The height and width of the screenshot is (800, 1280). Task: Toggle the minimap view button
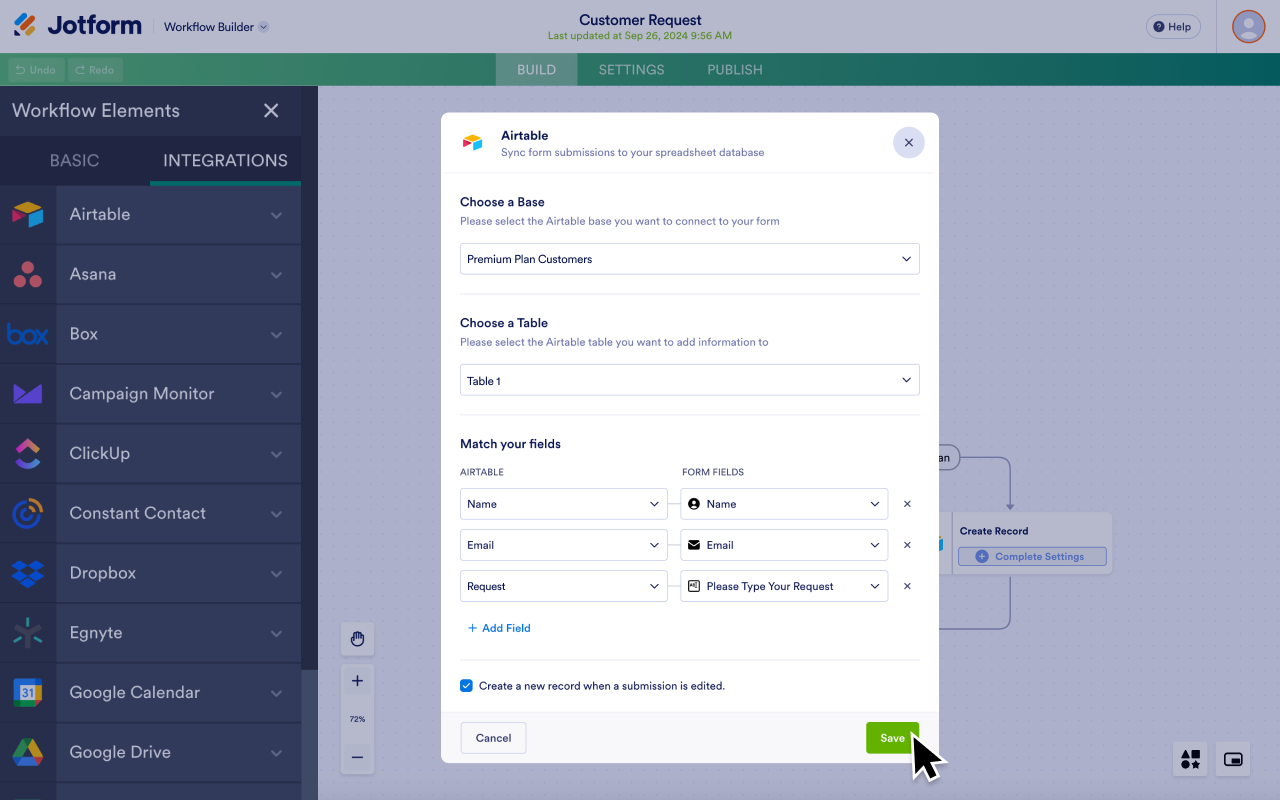tap(1234, 760)
